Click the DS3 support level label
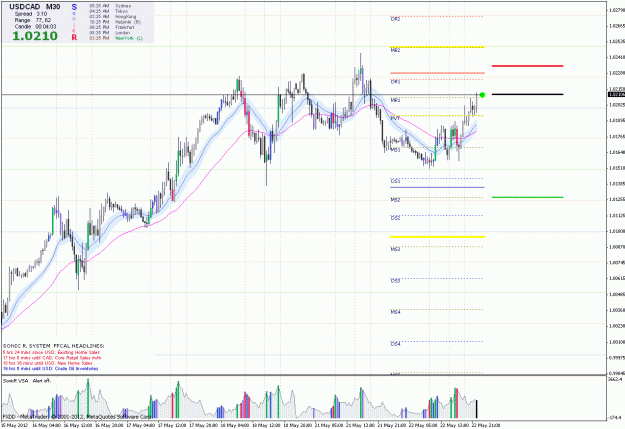 395,281
